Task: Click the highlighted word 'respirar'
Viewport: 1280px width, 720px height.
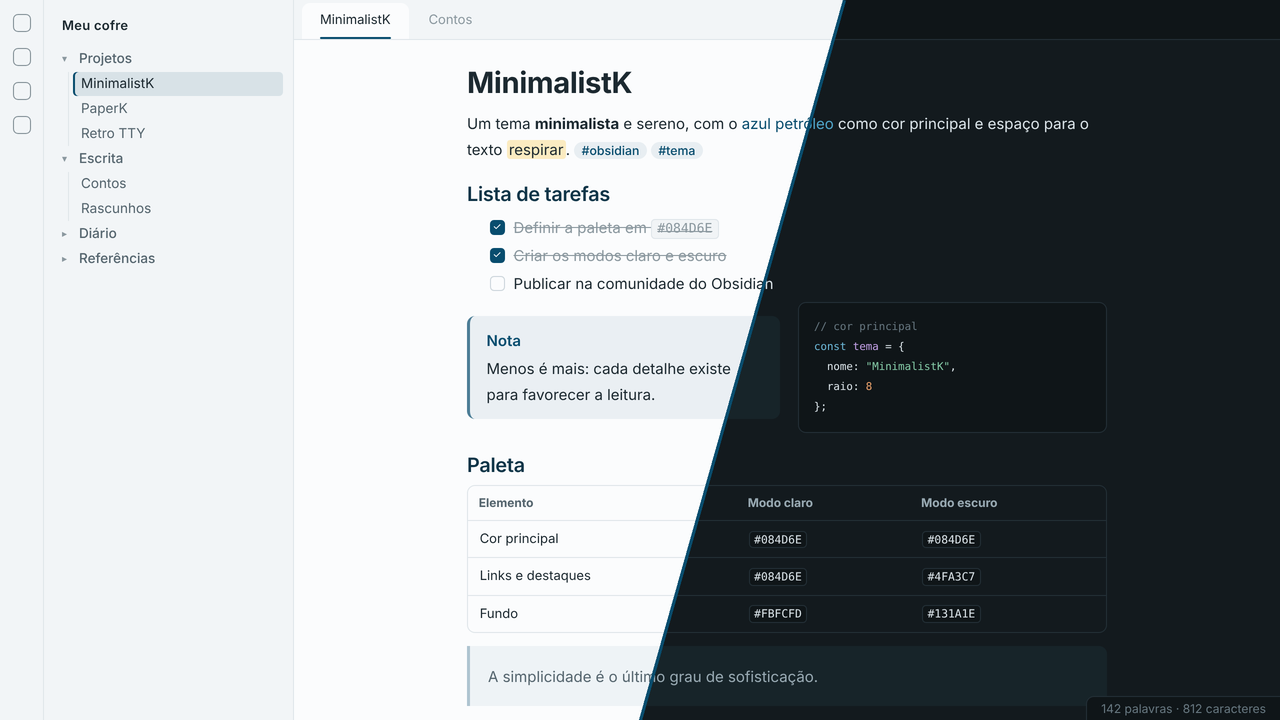Action: tap(536, 150)
